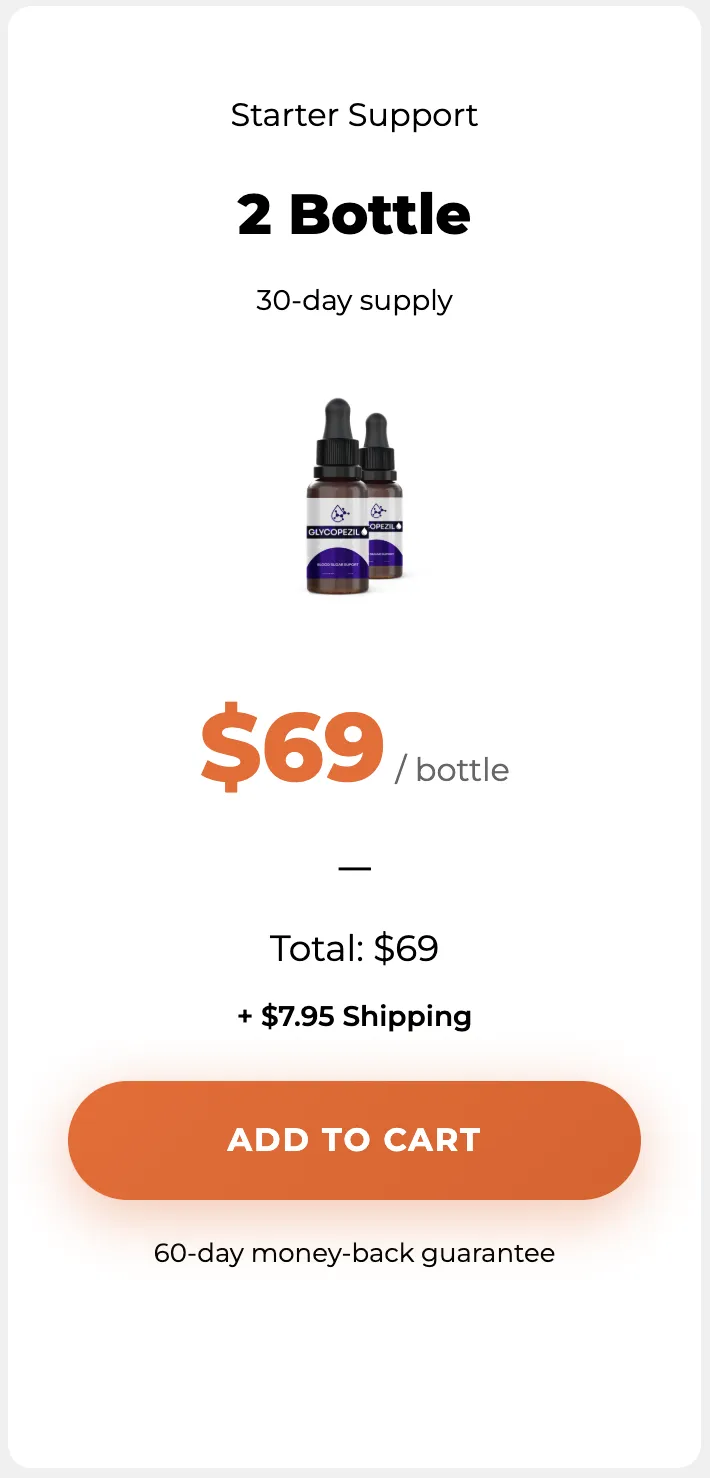Click the 30-day supply text

(x=354, y=301)
